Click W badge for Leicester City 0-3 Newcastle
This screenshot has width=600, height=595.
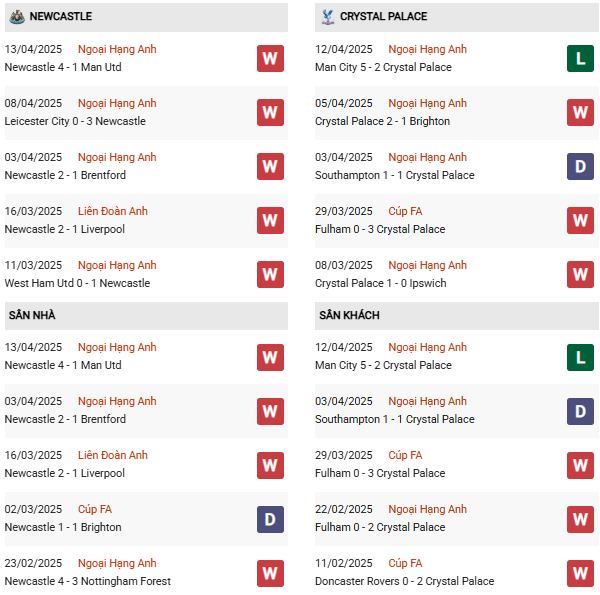click(x=270, y=112)
